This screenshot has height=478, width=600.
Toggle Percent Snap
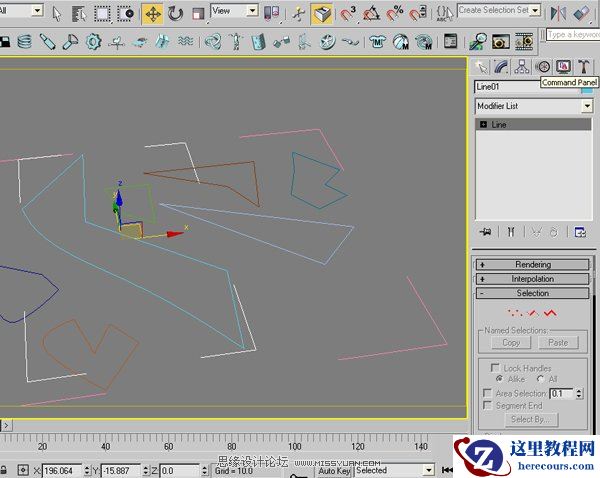[x=395, y=14]
